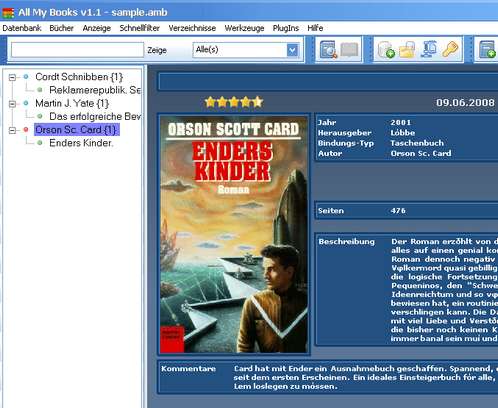Click the yellow key password icon
498x408 pixels.
click(x=450, y=49)
